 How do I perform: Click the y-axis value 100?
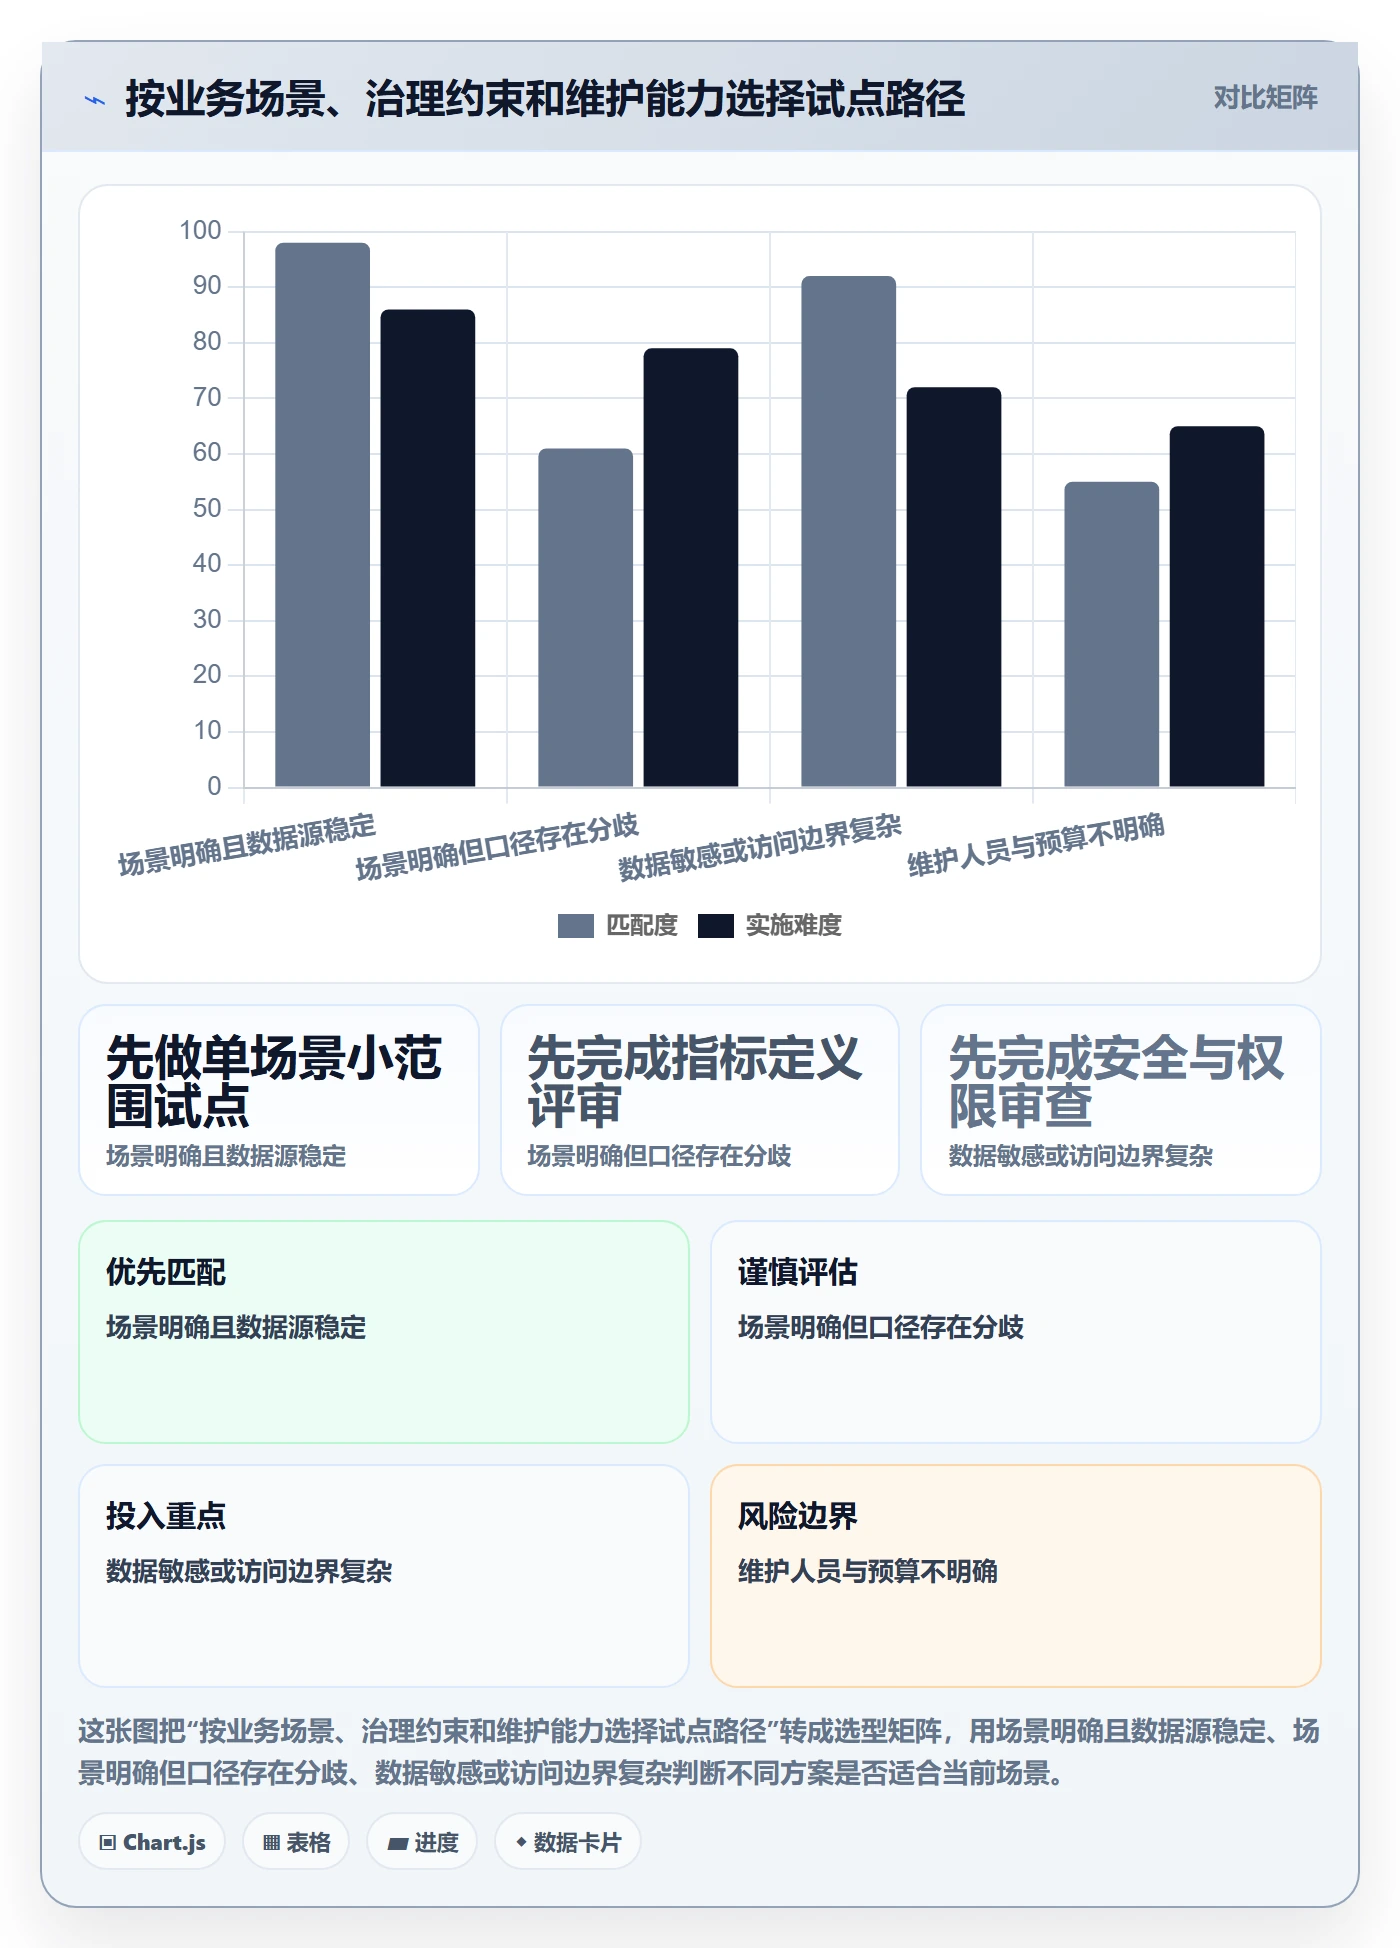click(200, 231)
